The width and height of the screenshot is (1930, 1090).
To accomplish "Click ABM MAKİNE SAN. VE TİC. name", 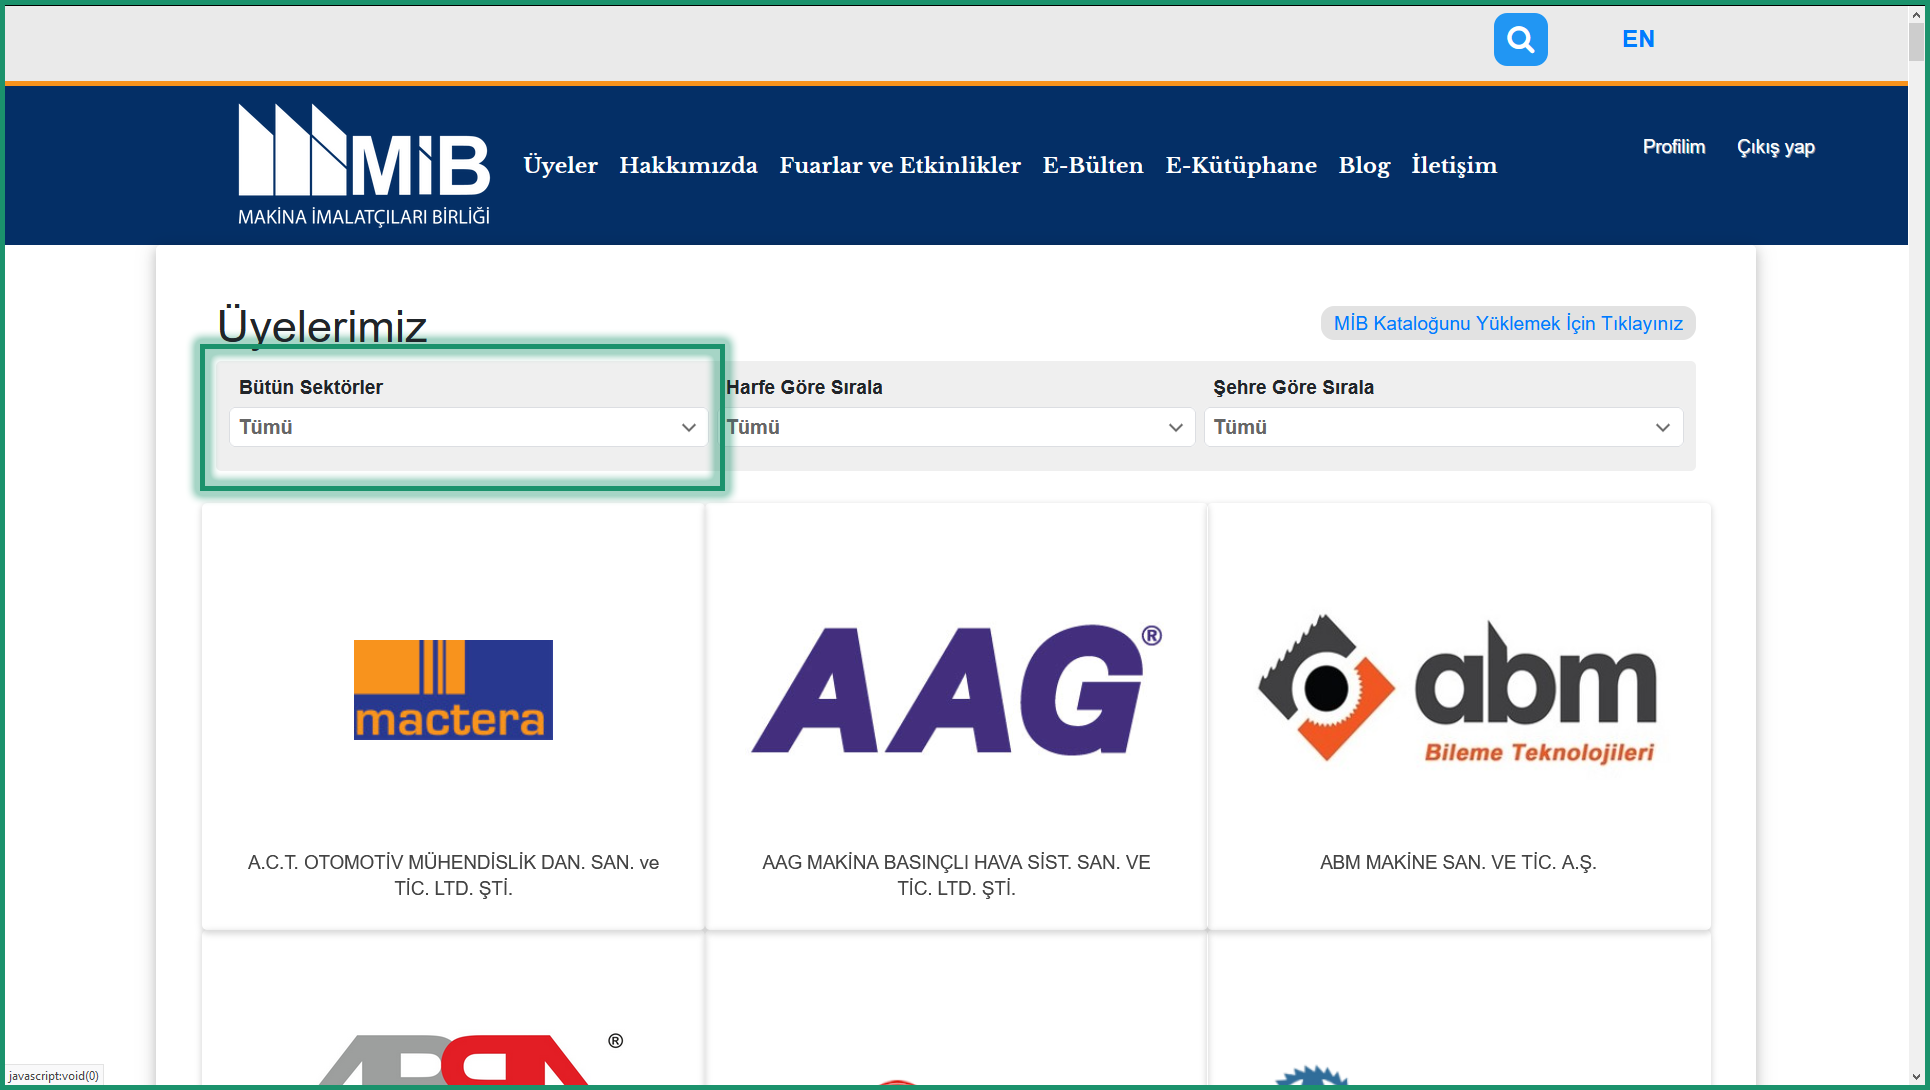I will click(1458, 862).
